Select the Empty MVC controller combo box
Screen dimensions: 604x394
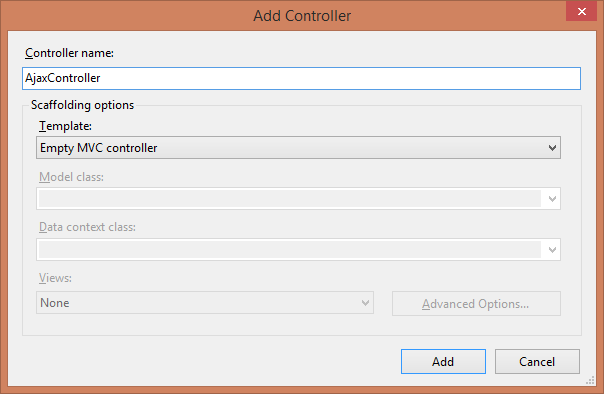pyautogui.click(x=298, y=148)
